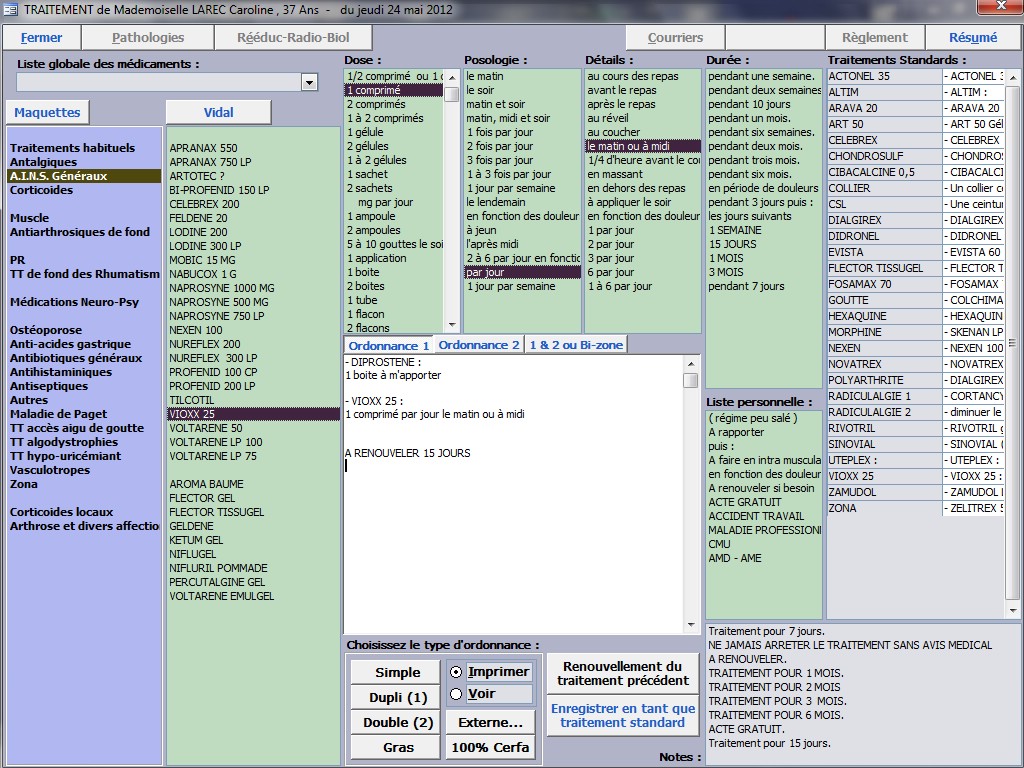Choose the Double (2) prescription type
Viewport: 1024px width, 768px height.
397,722
